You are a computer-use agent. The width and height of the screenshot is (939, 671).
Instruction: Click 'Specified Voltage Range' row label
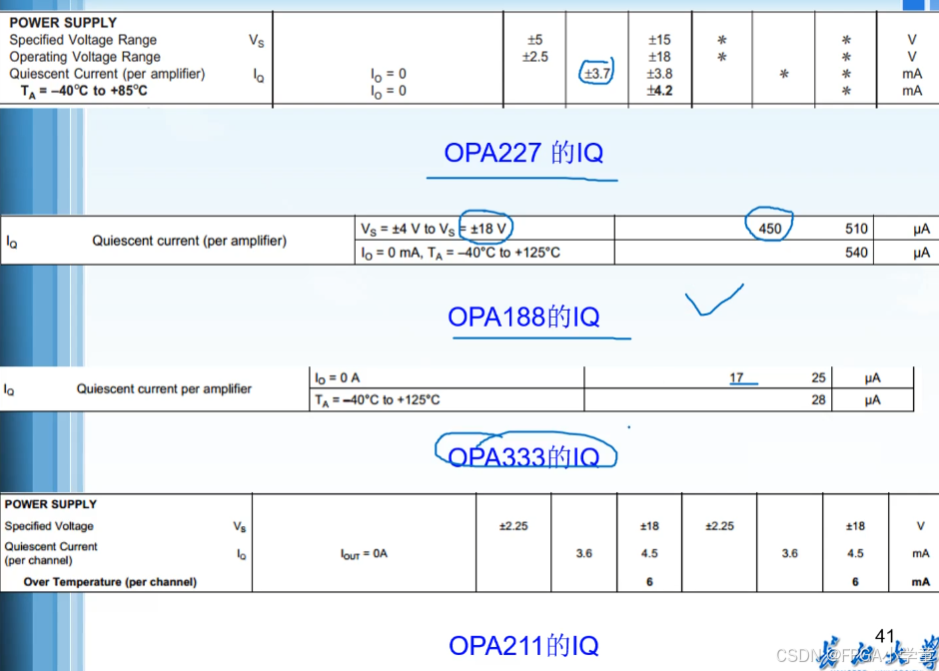click(x=83, y=40)
